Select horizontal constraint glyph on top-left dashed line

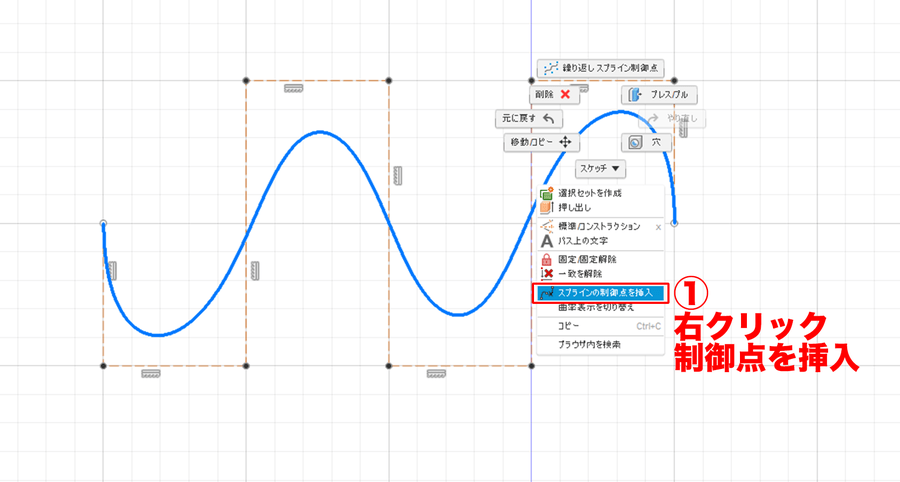(x=293, y=88)
